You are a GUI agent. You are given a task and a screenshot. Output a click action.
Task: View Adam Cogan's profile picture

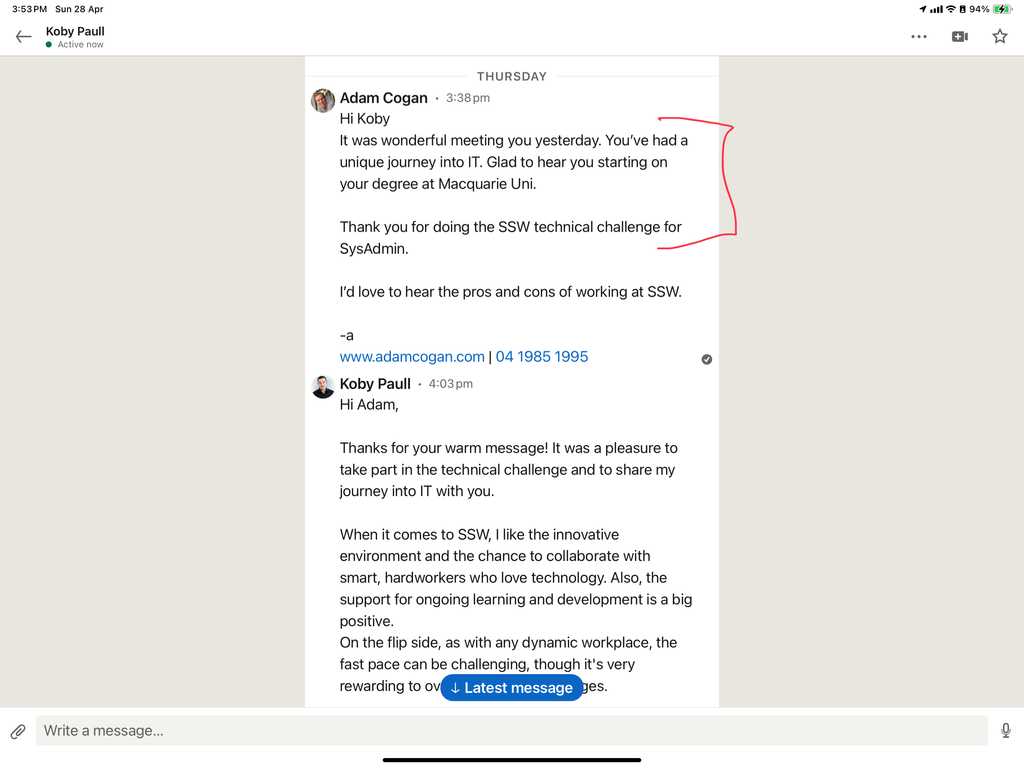pyautogui.click(x=321, y=100)
